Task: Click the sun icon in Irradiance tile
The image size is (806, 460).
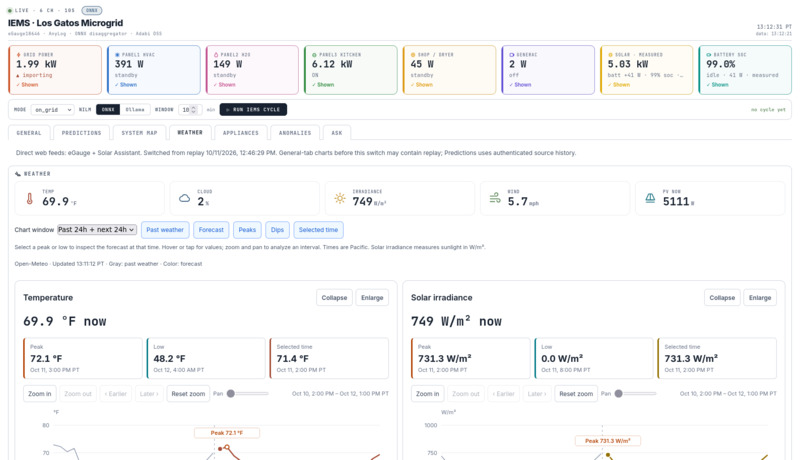Action: (x=340, y=198)
